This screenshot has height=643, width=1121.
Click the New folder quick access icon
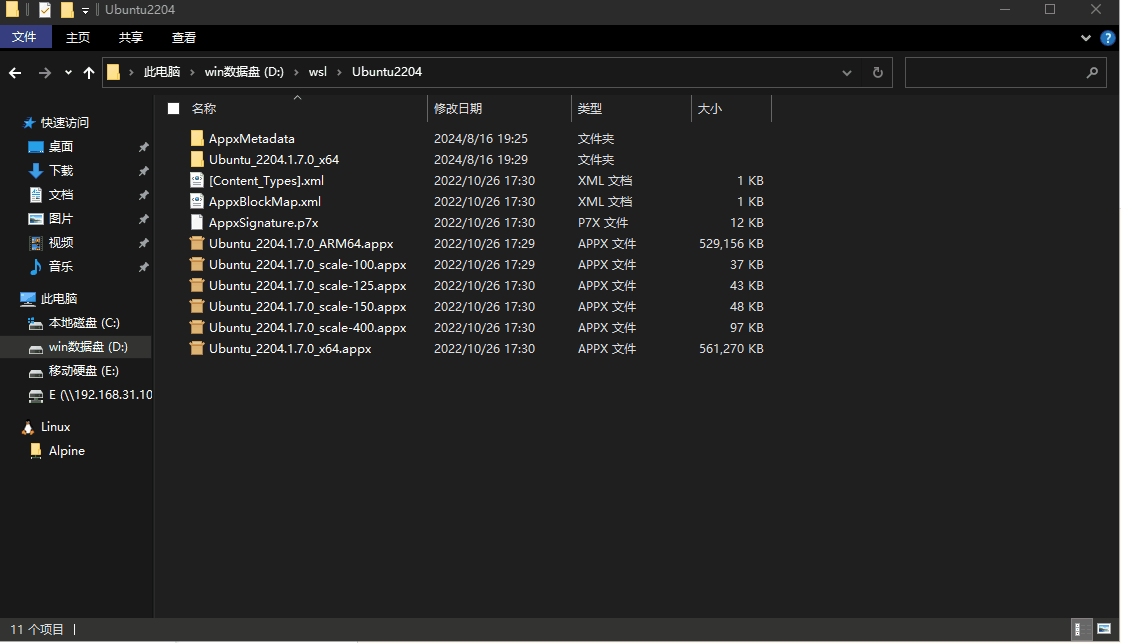[x=67, y=10]
